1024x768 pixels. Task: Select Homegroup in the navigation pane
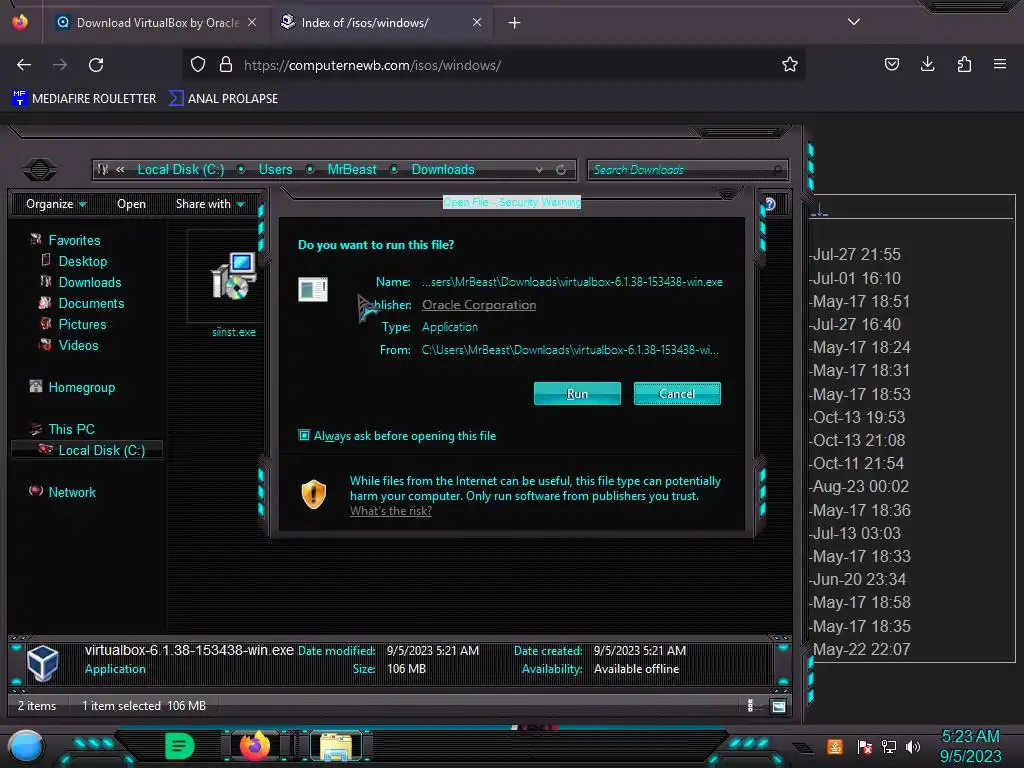(82, 387)
